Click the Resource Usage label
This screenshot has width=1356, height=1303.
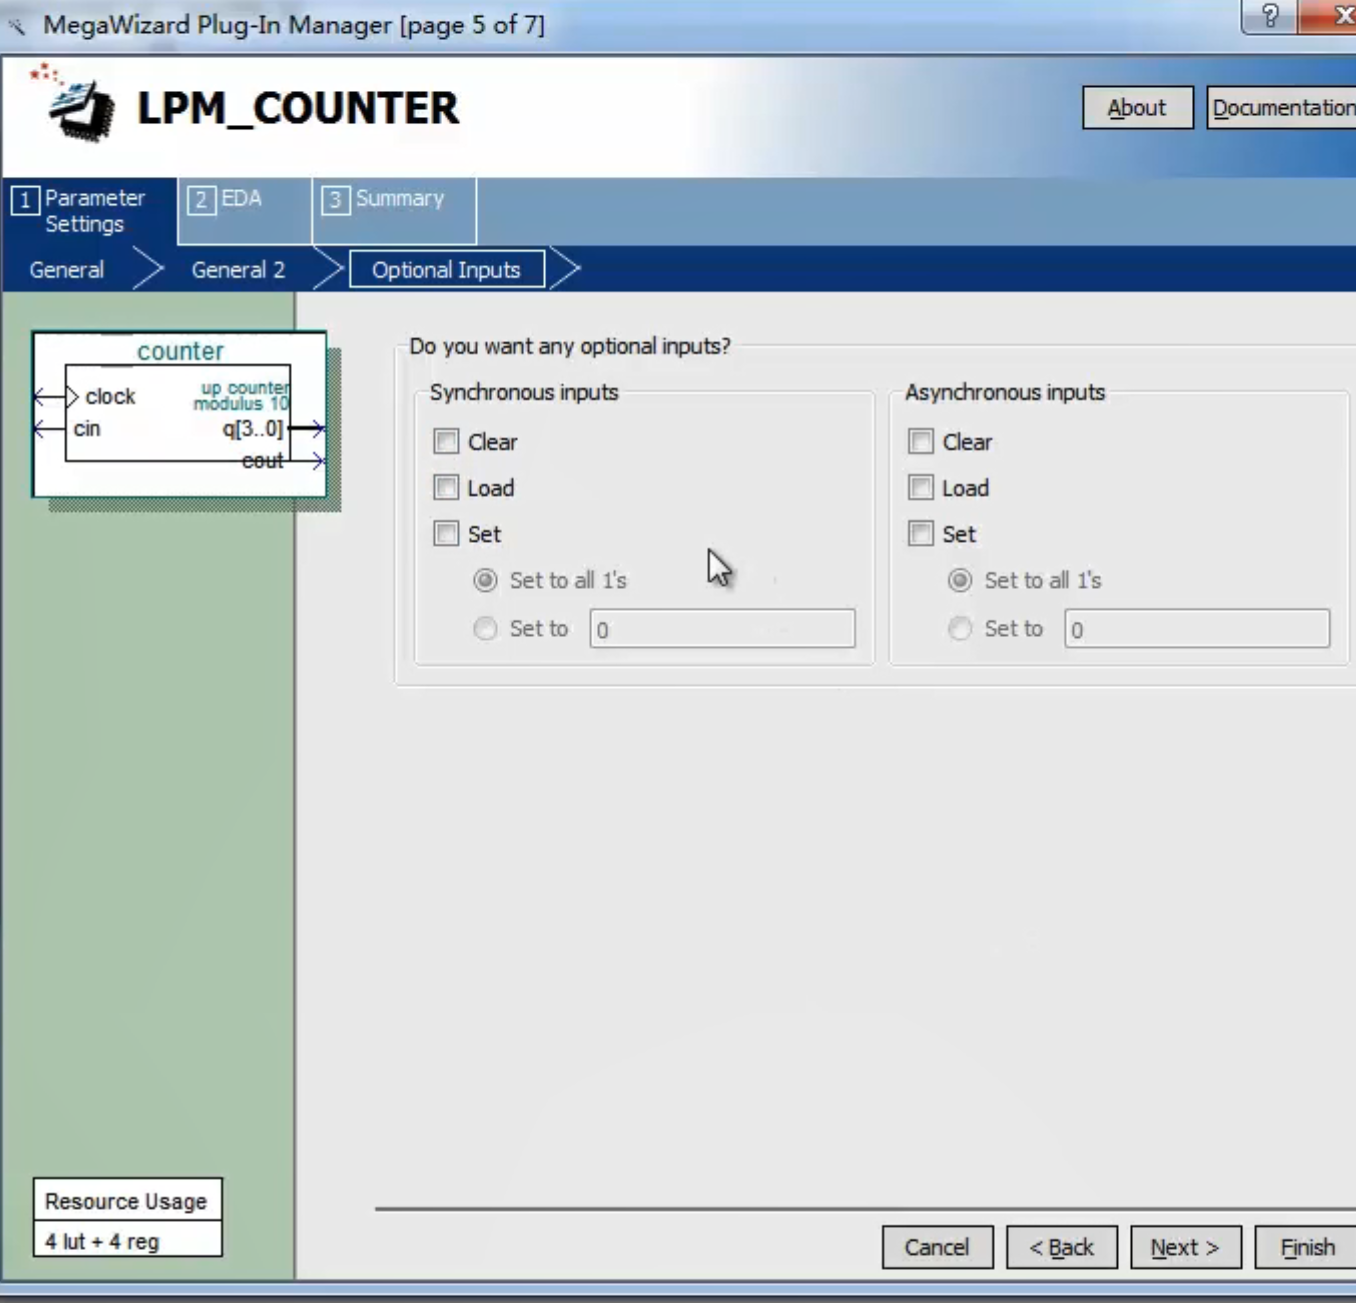[126, 1201]
